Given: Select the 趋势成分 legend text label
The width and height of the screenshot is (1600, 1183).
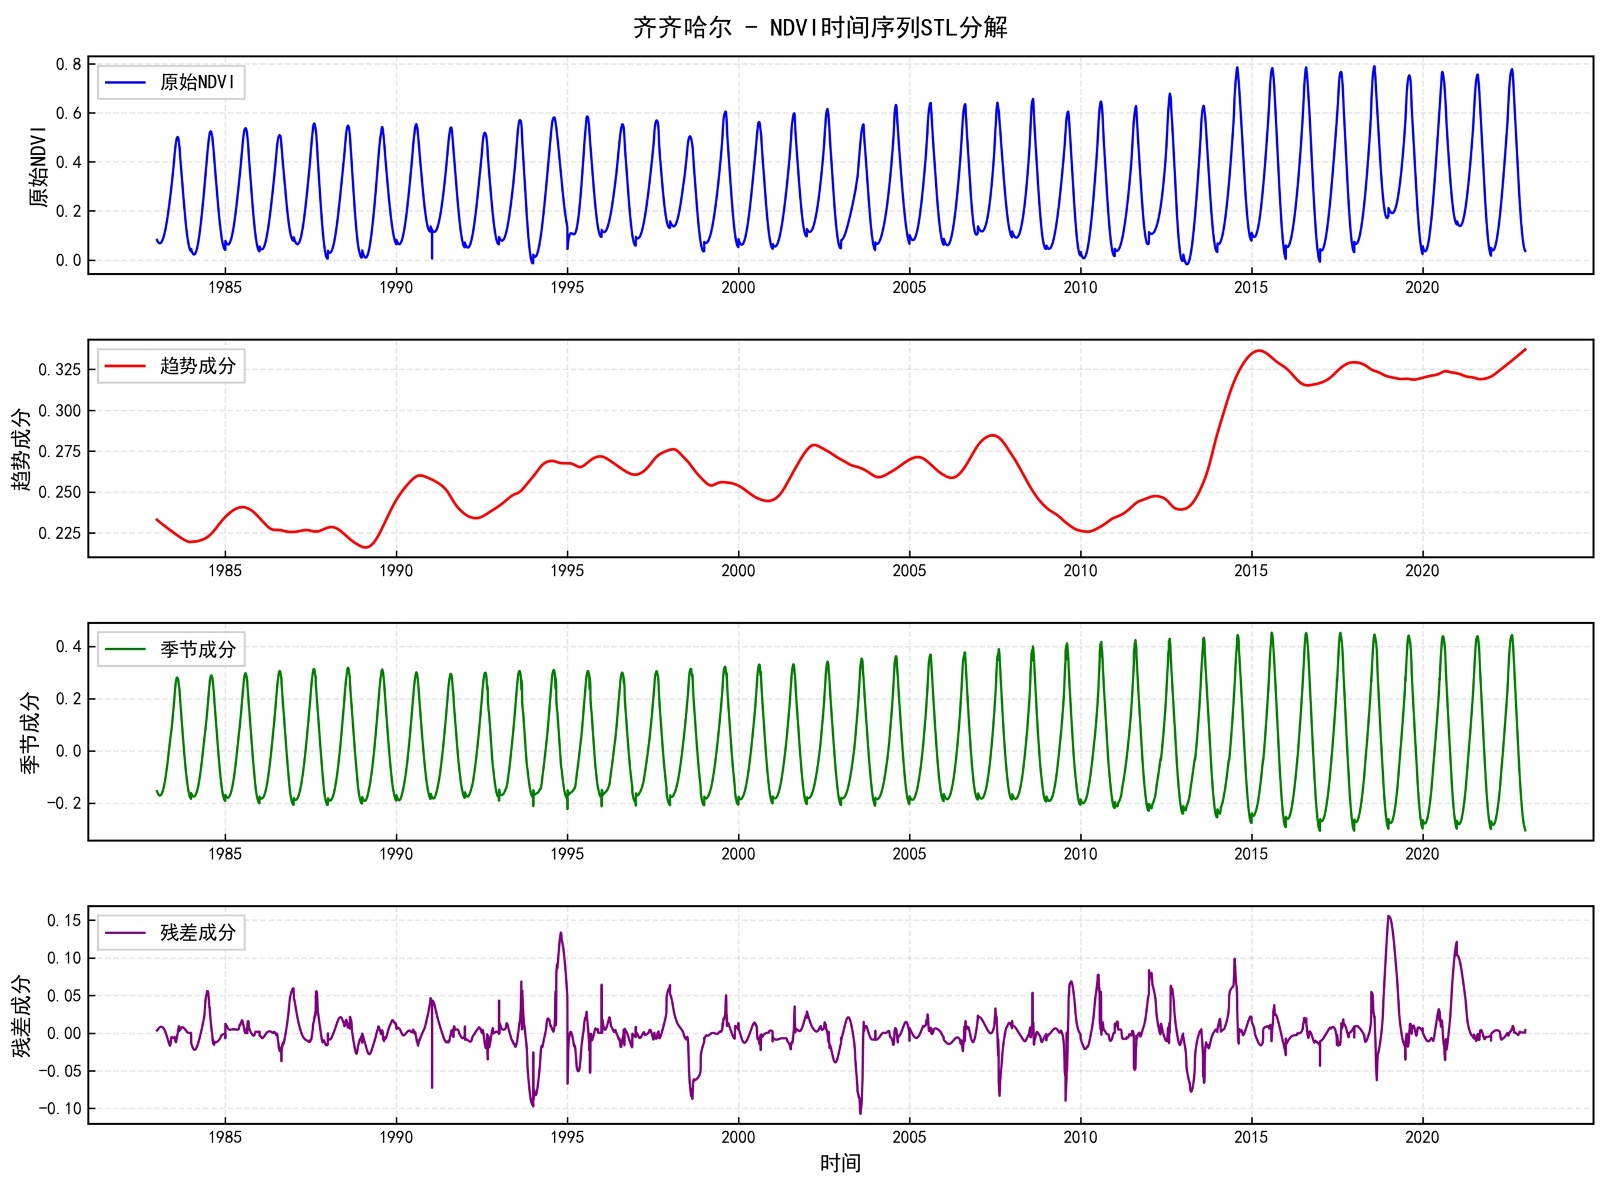Looking at the screenshot, I should 197,366.
